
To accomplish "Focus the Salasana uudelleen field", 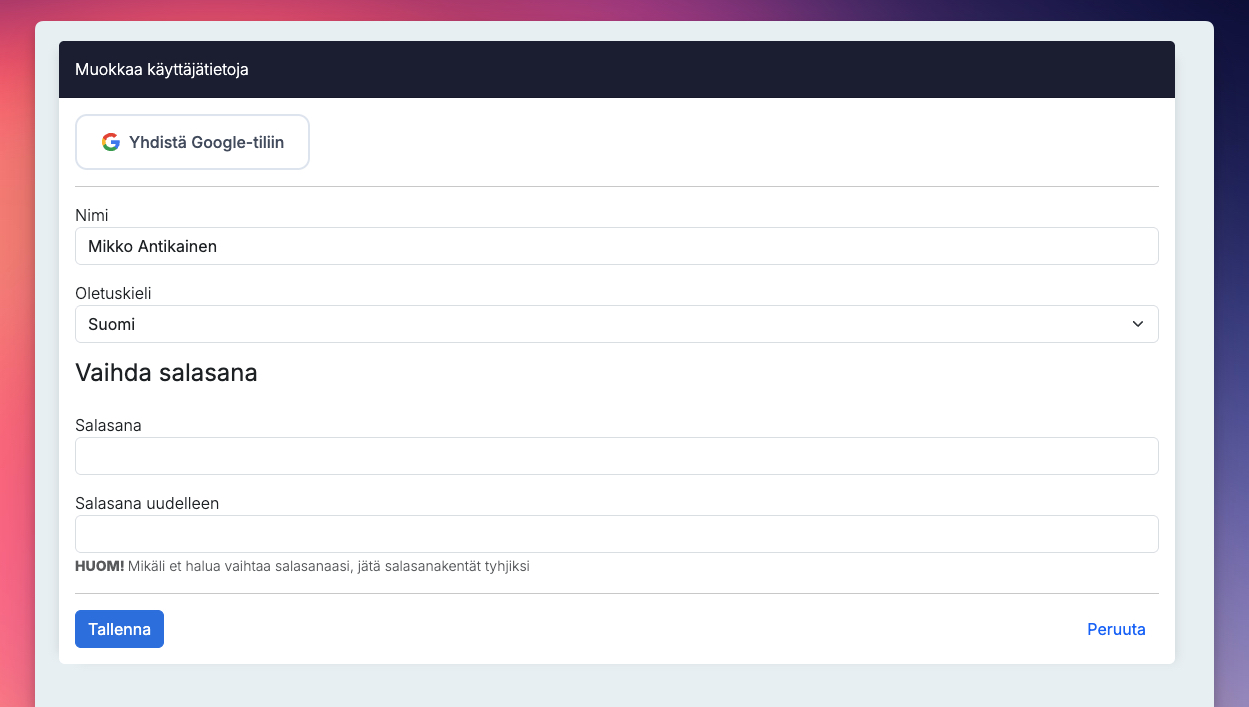I will point(616,534).
